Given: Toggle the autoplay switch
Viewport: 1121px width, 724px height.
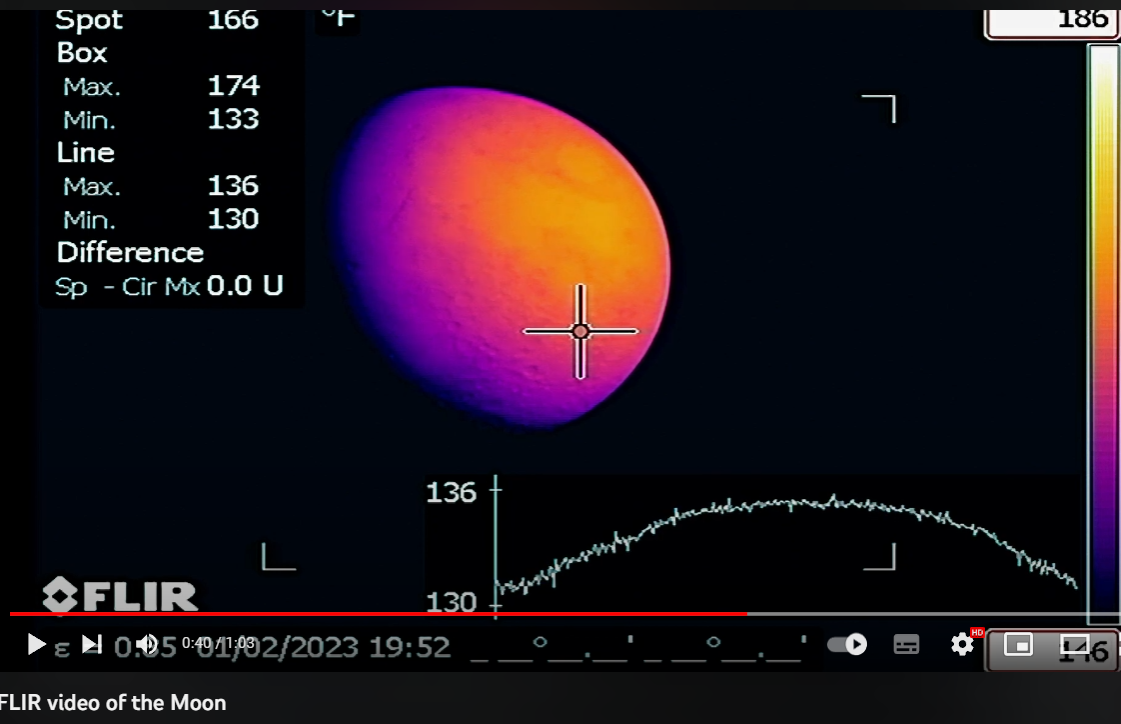Looking at the screenshot, I should [847, 644].
